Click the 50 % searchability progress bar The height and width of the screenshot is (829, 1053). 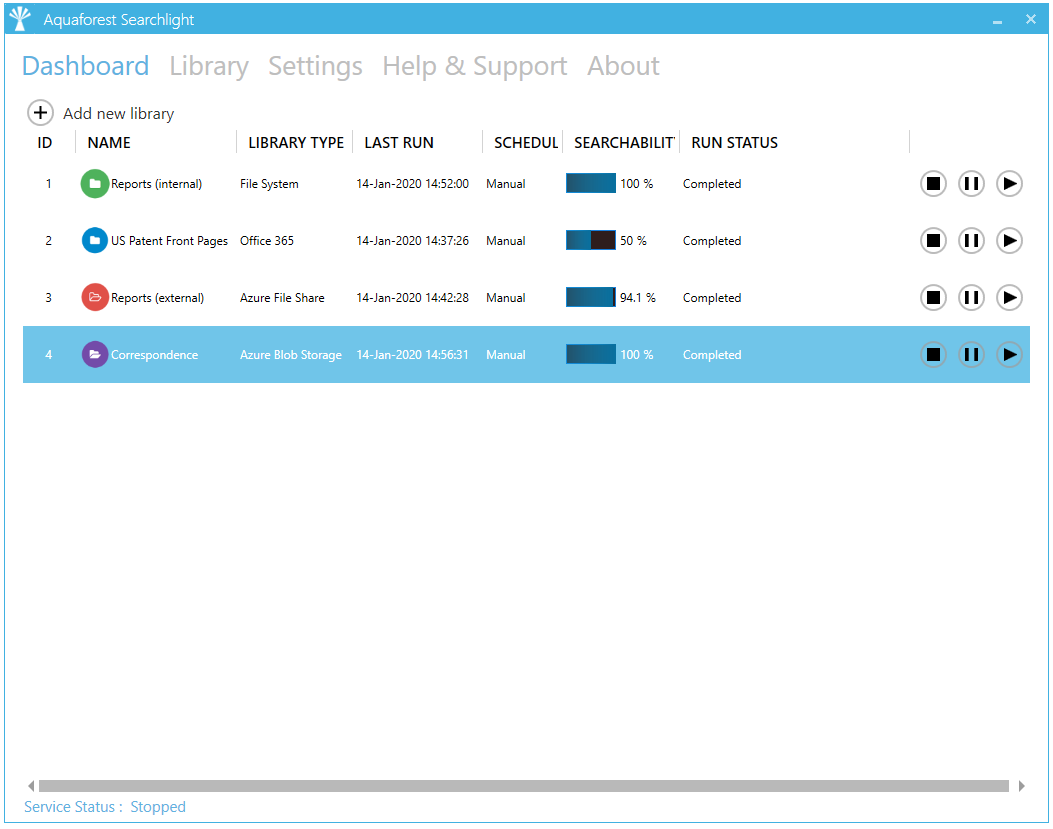tap(591, 241)
